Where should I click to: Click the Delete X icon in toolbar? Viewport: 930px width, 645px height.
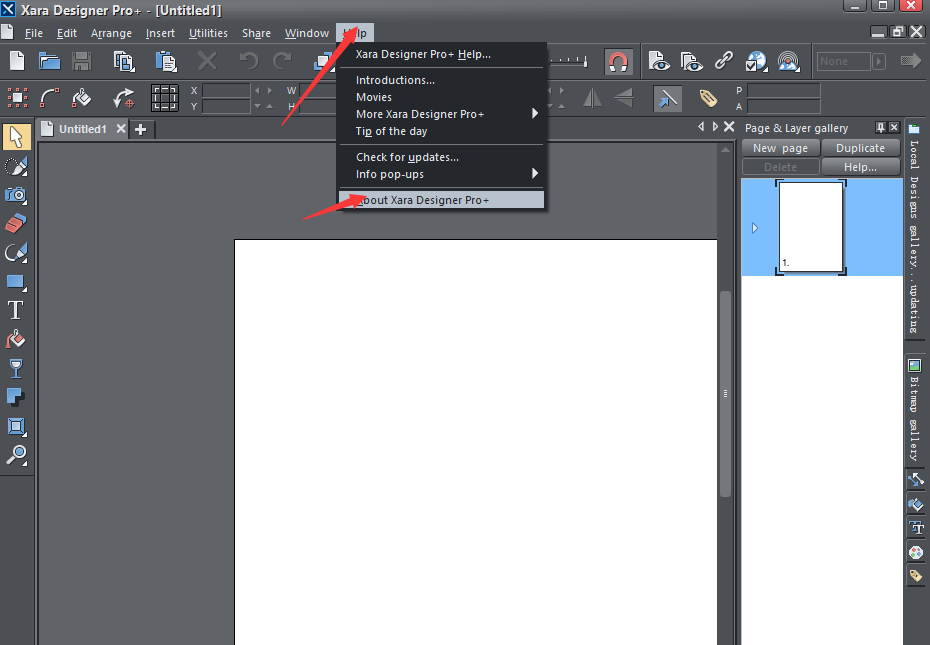point(207,61)
